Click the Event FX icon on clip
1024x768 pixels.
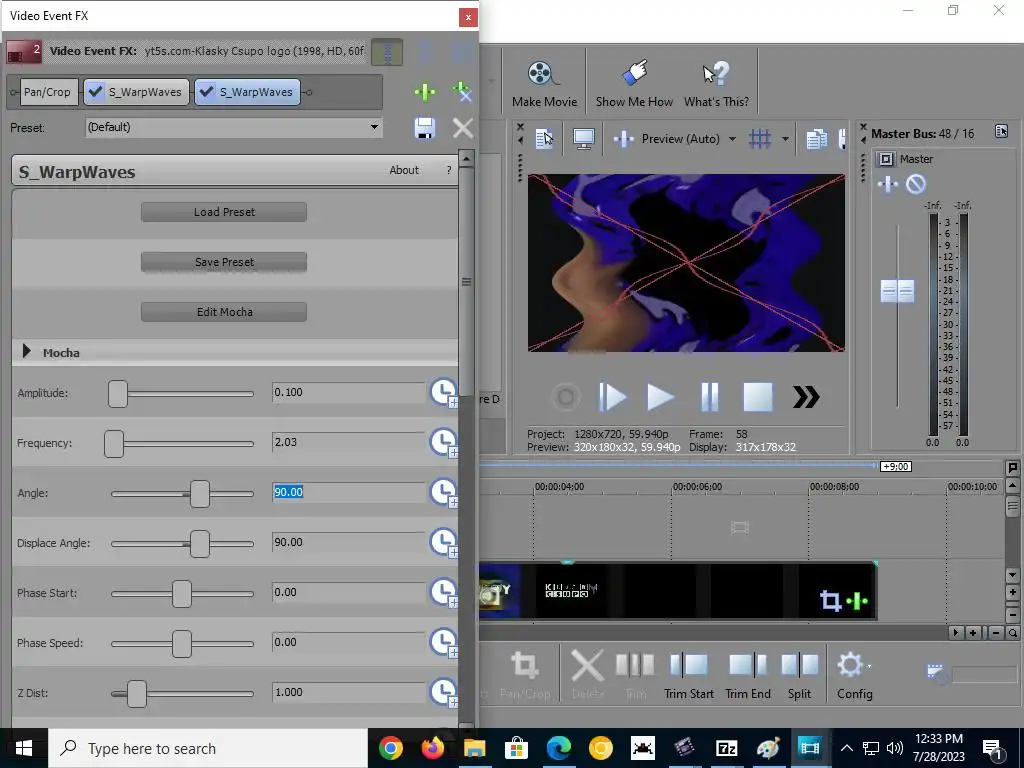pyautogui.click(x=857, y=600)
